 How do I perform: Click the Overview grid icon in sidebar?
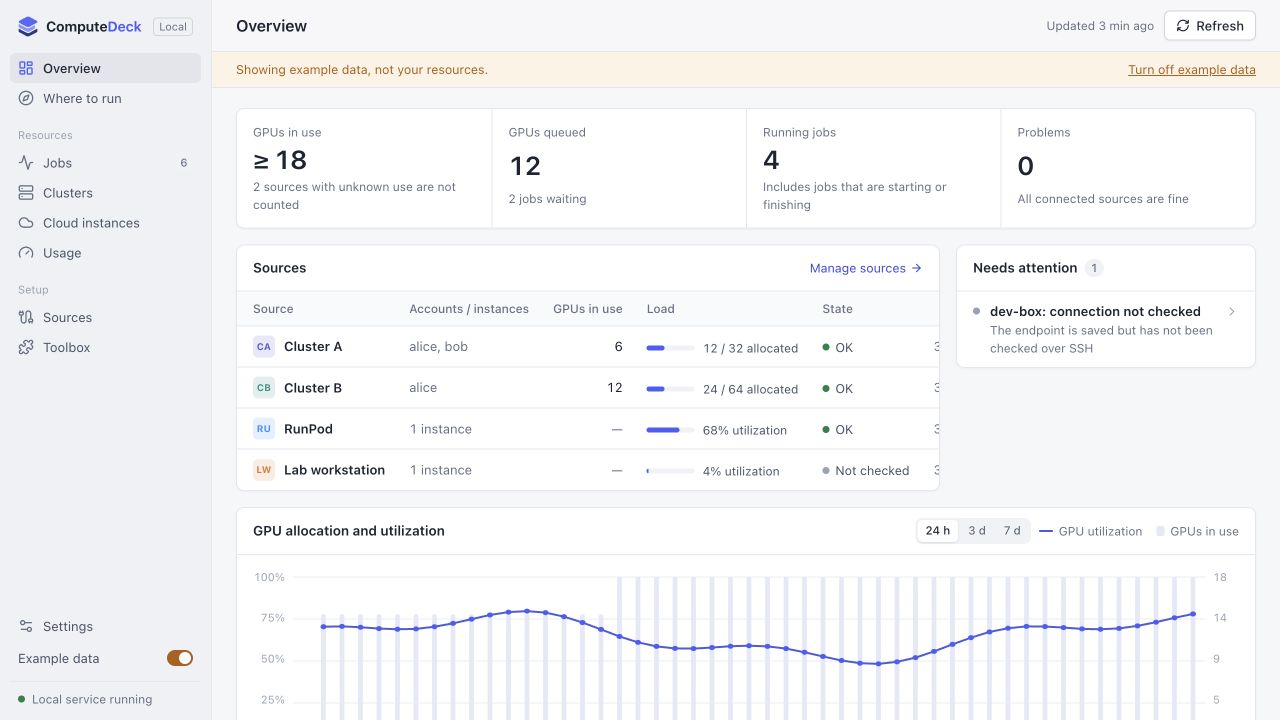coord(26,68)
